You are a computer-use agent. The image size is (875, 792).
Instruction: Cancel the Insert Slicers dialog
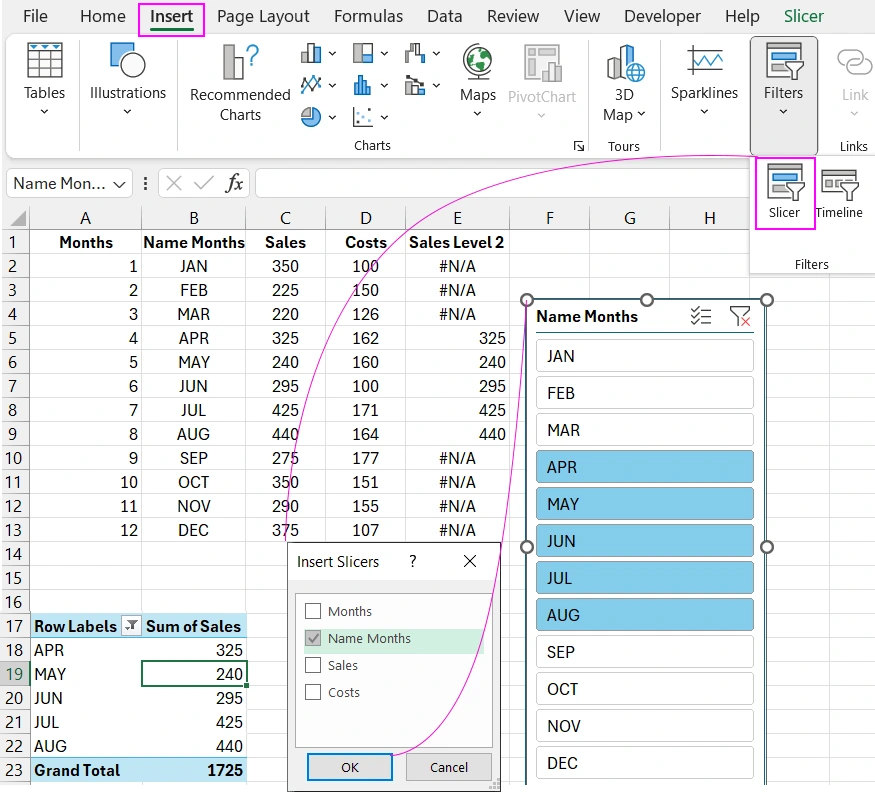point(449,767)
